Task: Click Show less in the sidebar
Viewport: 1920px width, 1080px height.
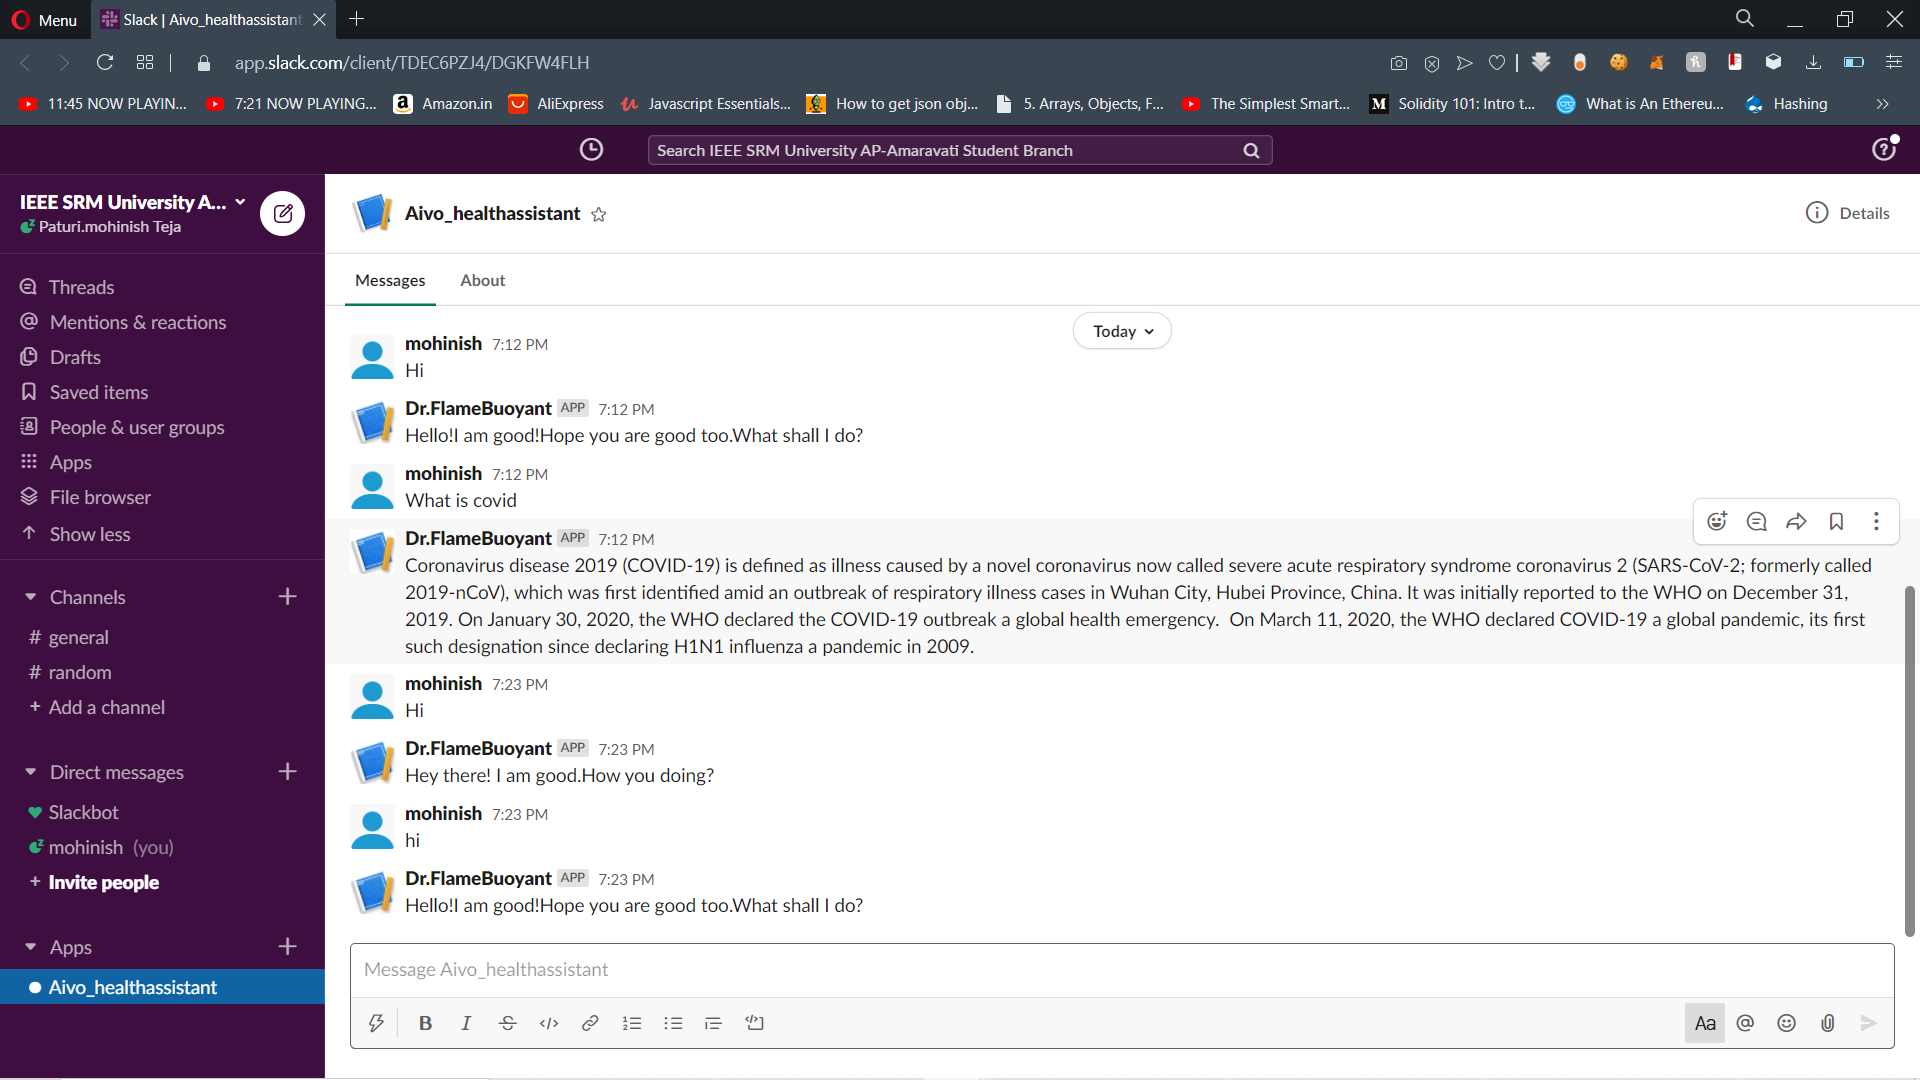Action: pos(90,534)
